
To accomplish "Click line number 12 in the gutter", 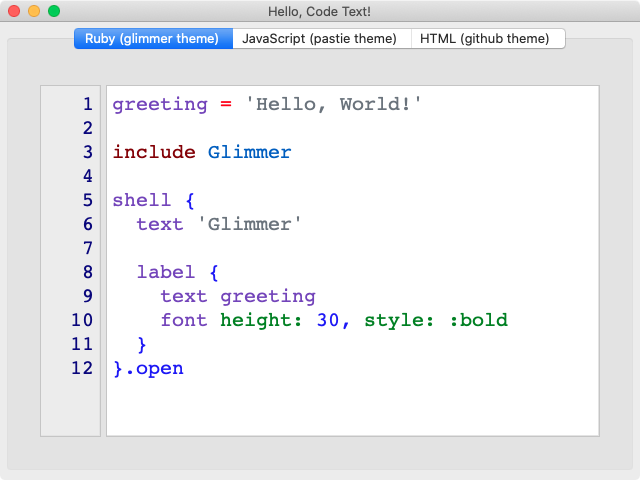I will 82,368.
